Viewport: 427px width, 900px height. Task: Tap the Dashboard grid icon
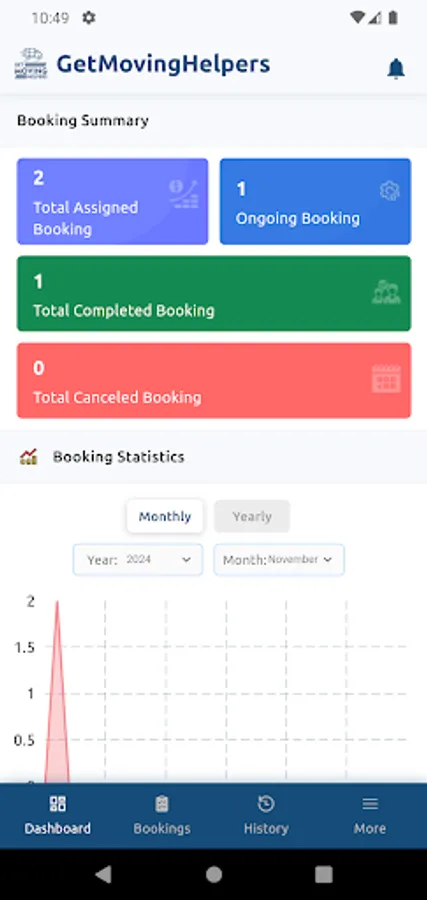click(x=57, y=804)
